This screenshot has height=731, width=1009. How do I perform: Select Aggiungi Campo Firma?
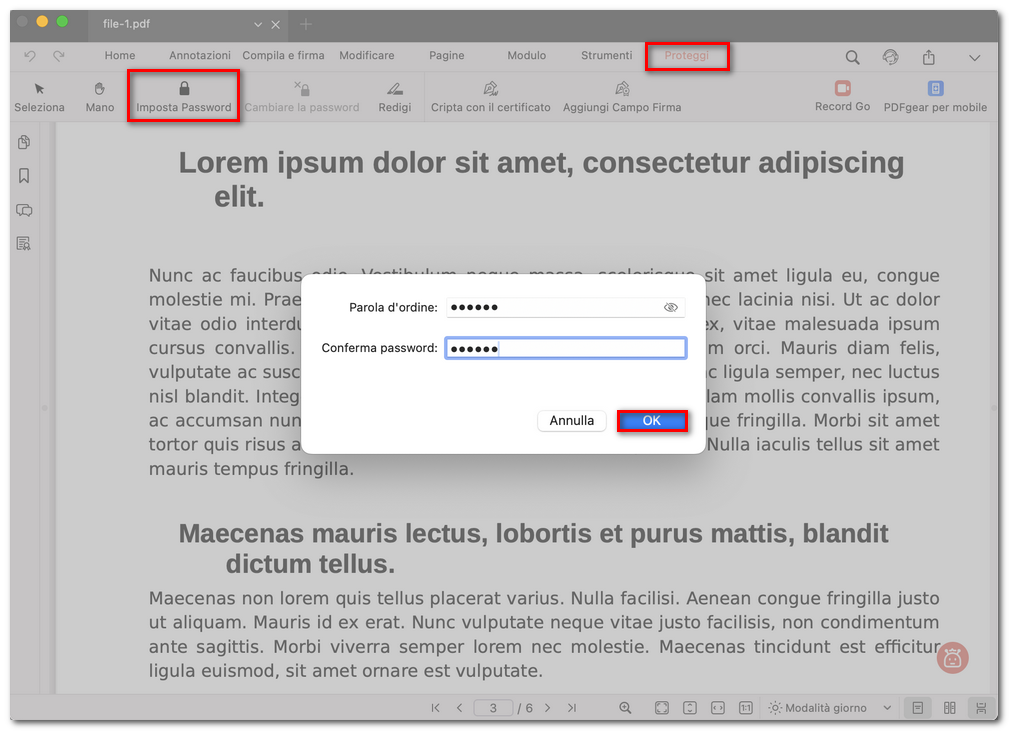coord(621,96)
